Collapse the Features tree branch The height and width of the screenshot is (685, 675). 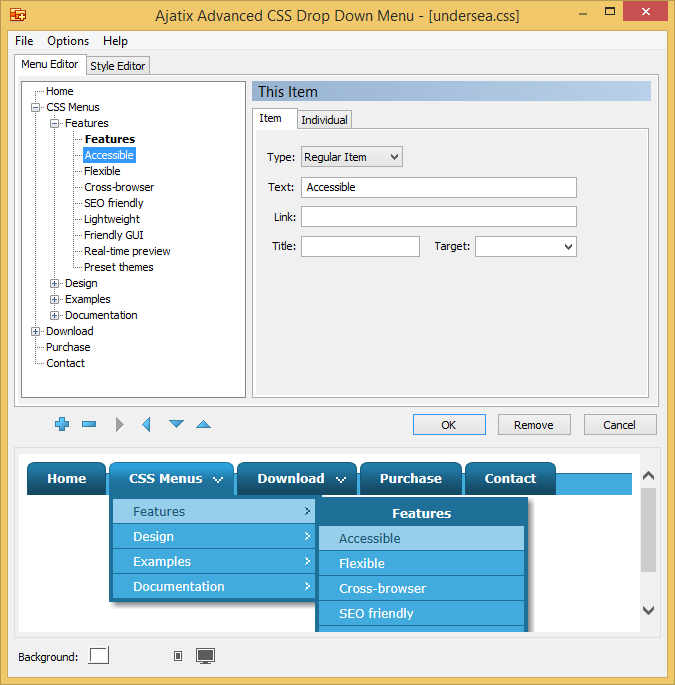click(x=54, y=124)
